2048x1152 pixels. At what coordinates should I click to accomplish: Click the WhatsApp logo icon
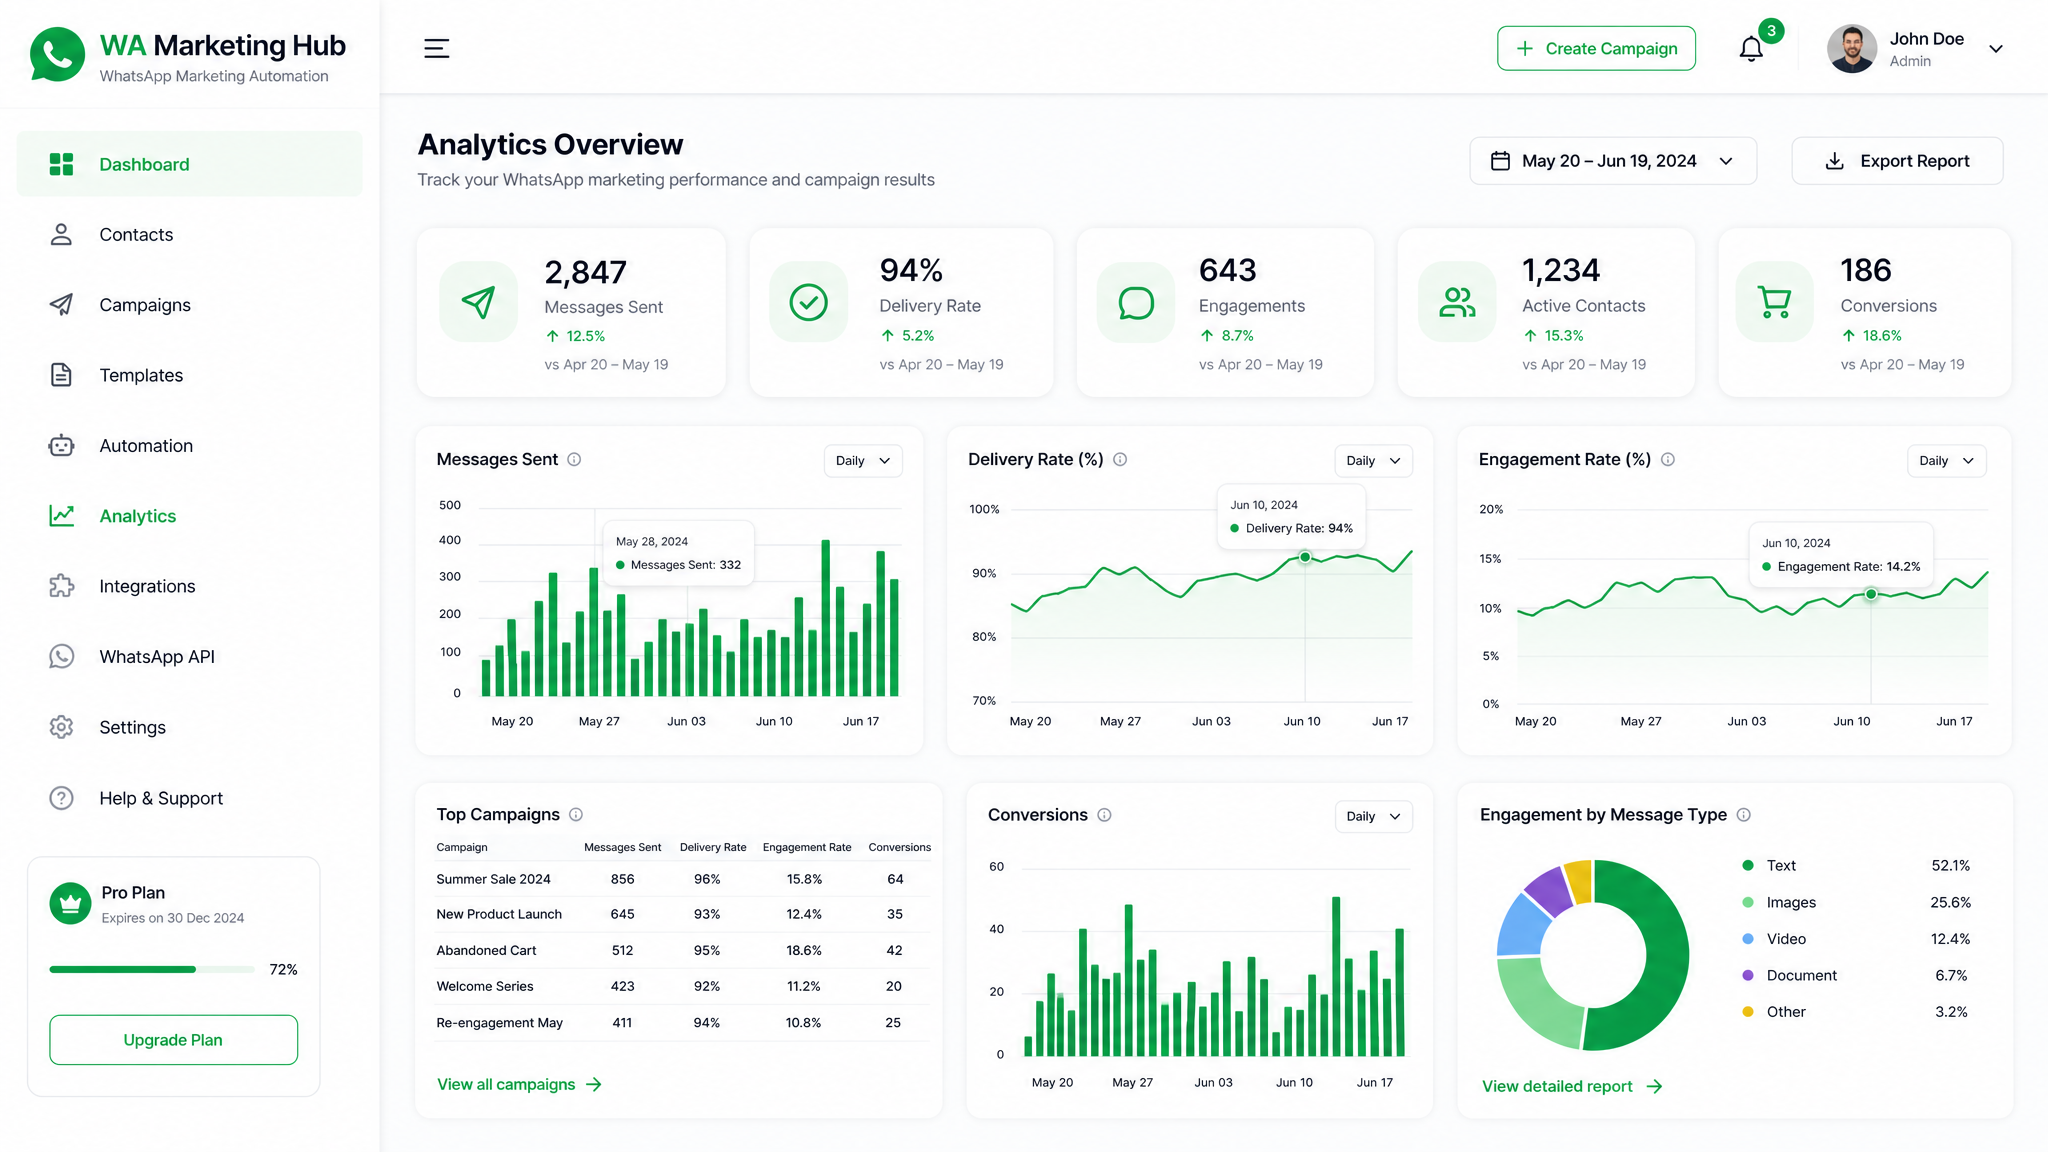[x=57, y=54]
